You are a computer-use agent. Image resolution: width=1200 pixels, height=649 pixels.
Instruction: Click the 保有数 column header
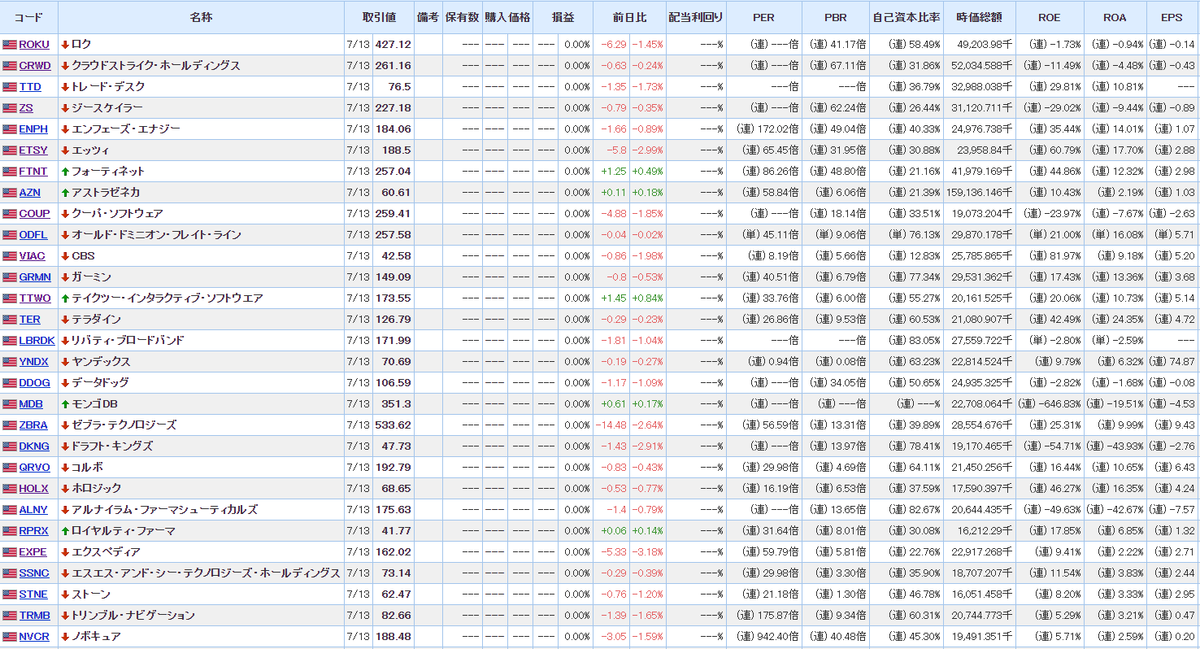point(461,17)
